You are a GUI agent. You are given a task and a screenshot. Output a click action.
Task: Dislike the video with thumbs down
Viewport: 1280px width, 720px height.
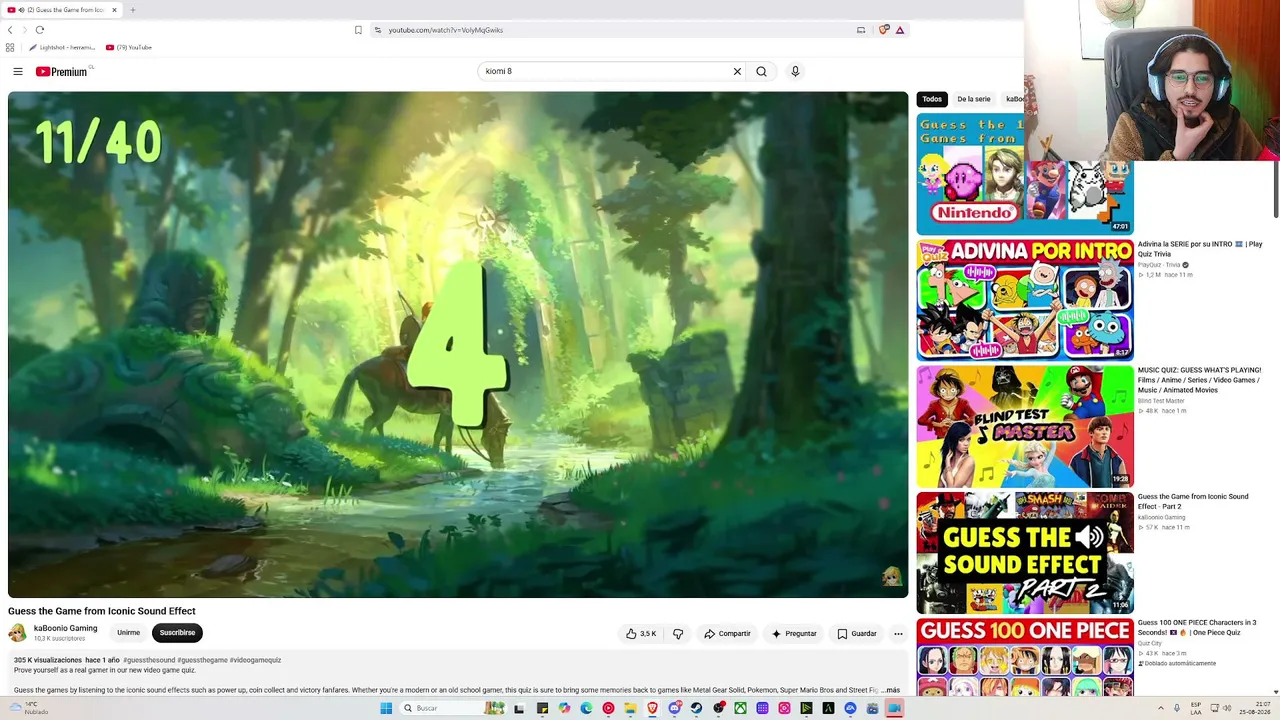[x=678, y=633]
